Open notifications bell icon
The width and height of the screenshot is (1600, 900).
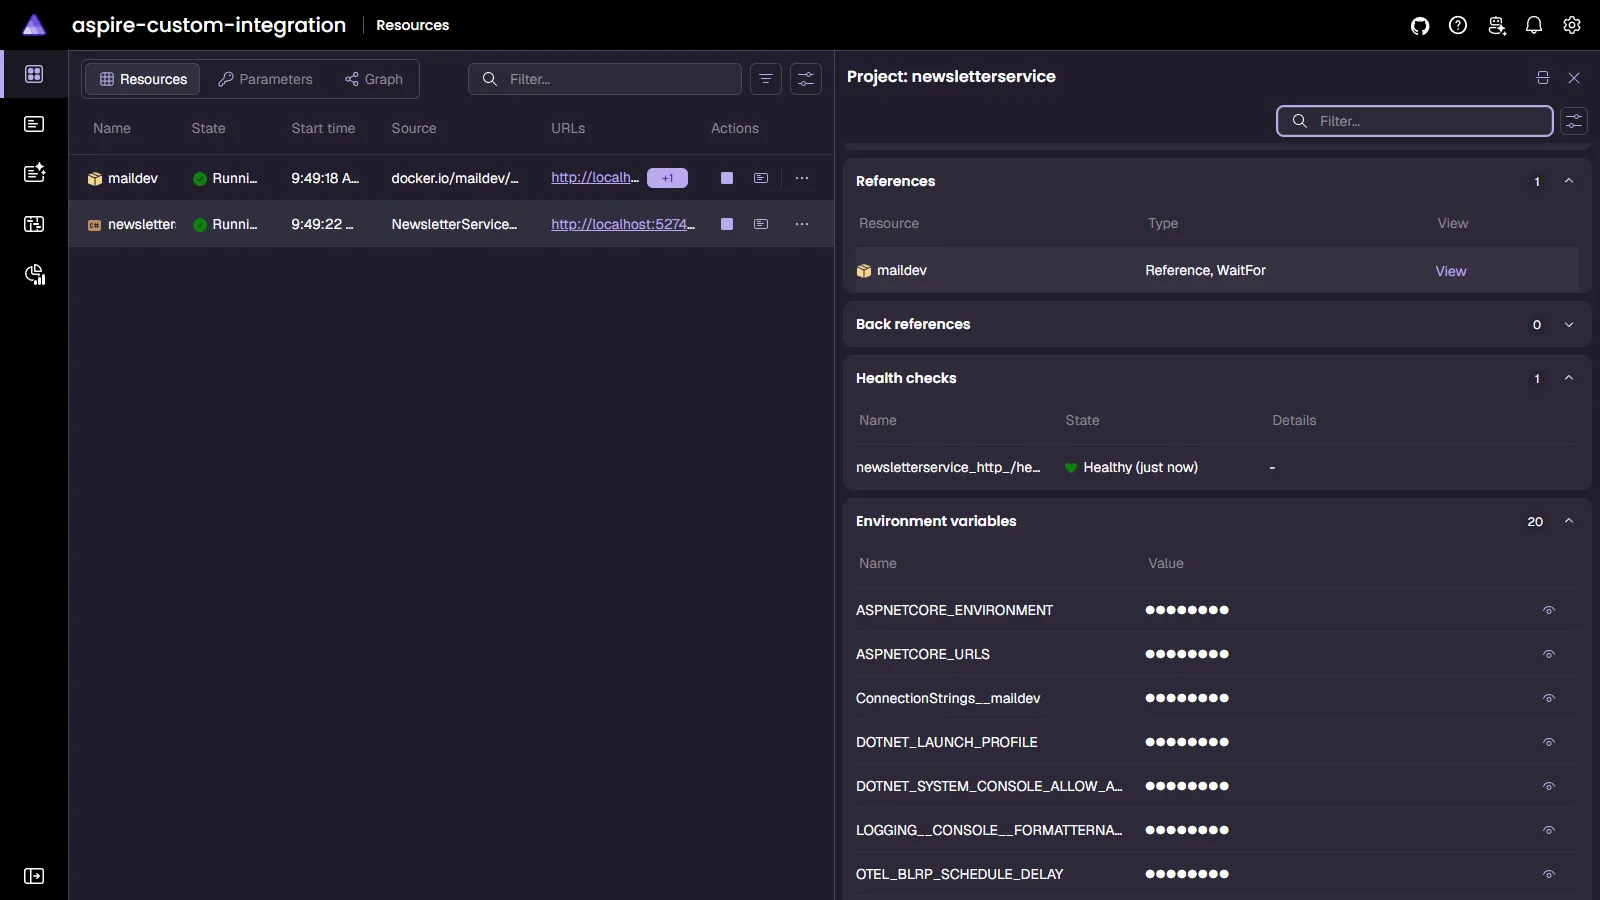[x=1534, y=26]
